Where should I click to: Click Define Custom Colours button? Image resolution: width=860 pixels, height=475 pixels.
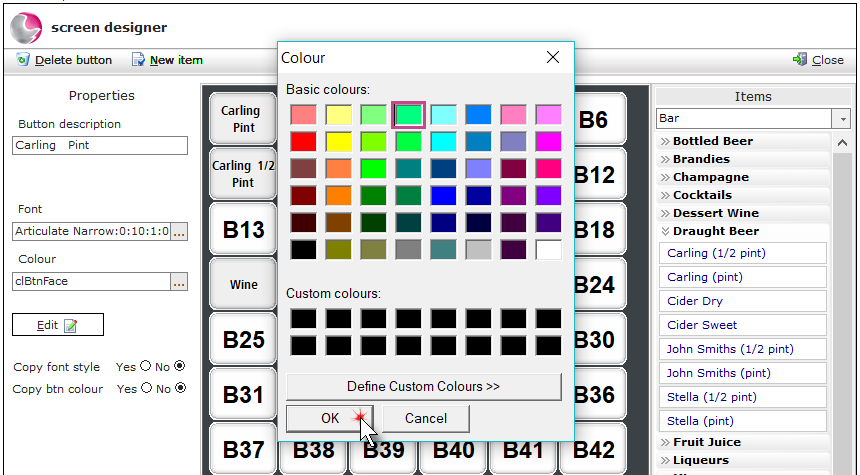[423, 387]
